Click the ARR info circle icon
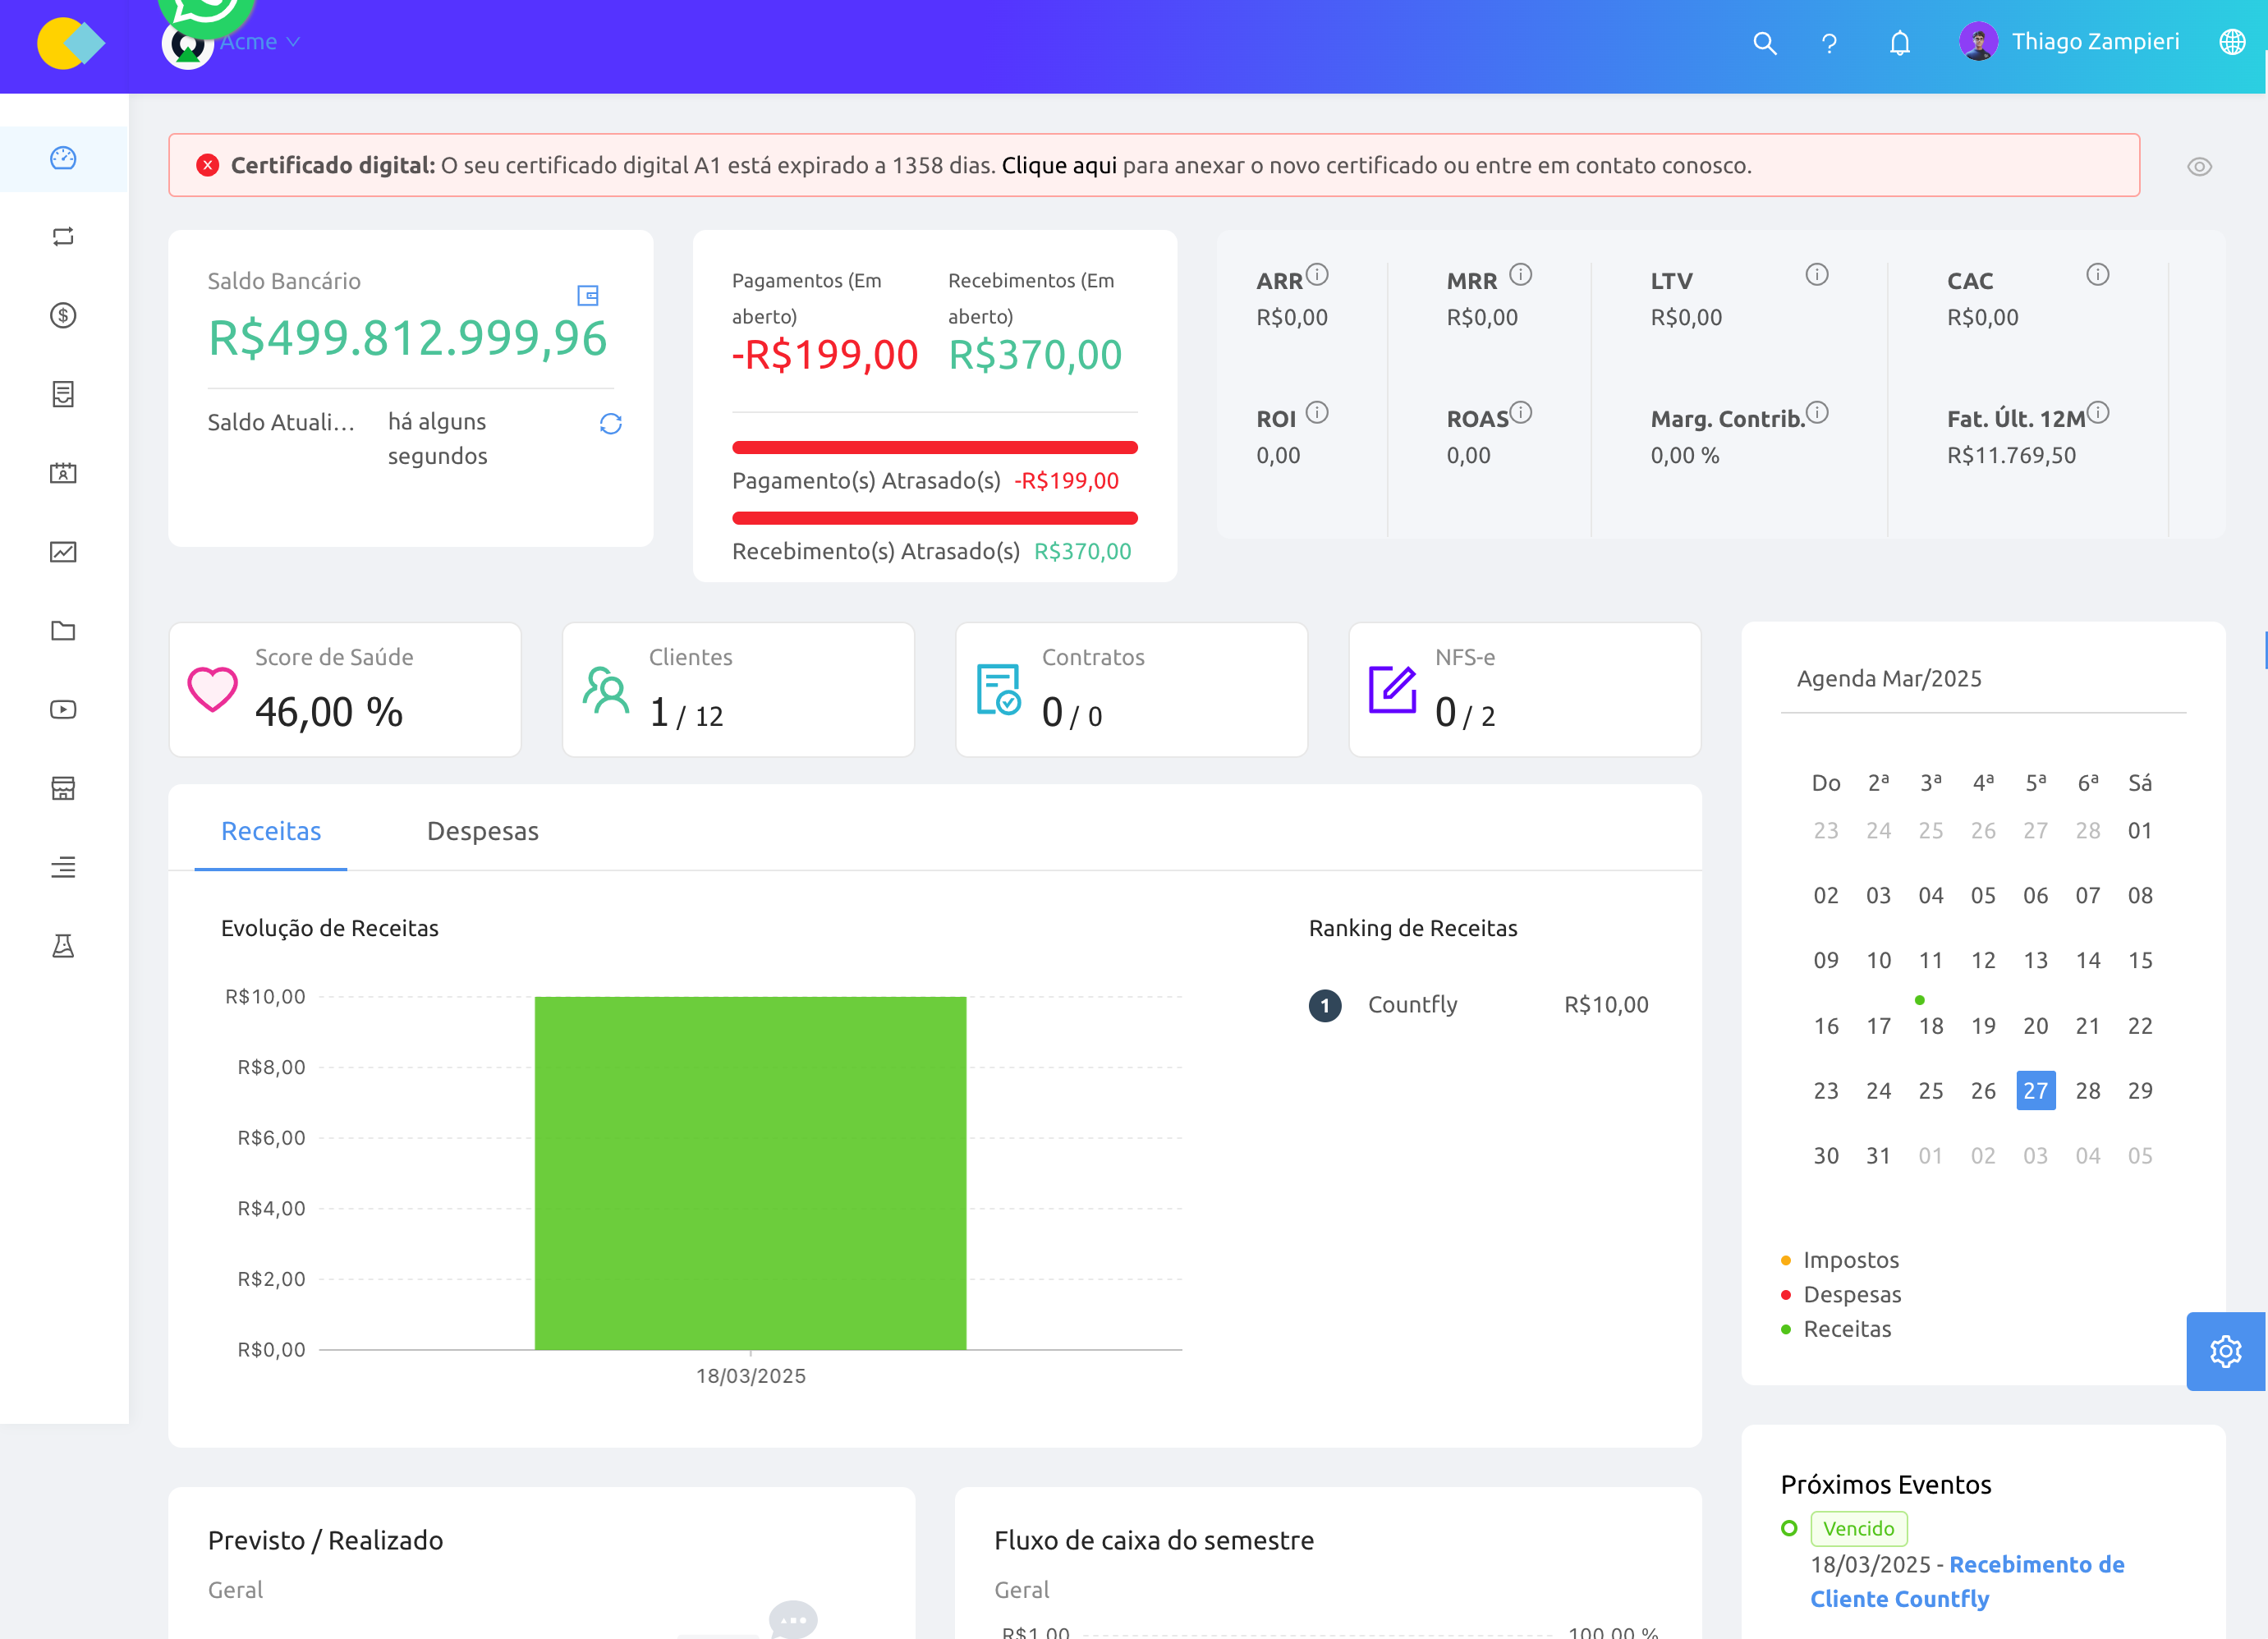The width and height of the screenshot is (2268, 1639). coord(1318,274)
